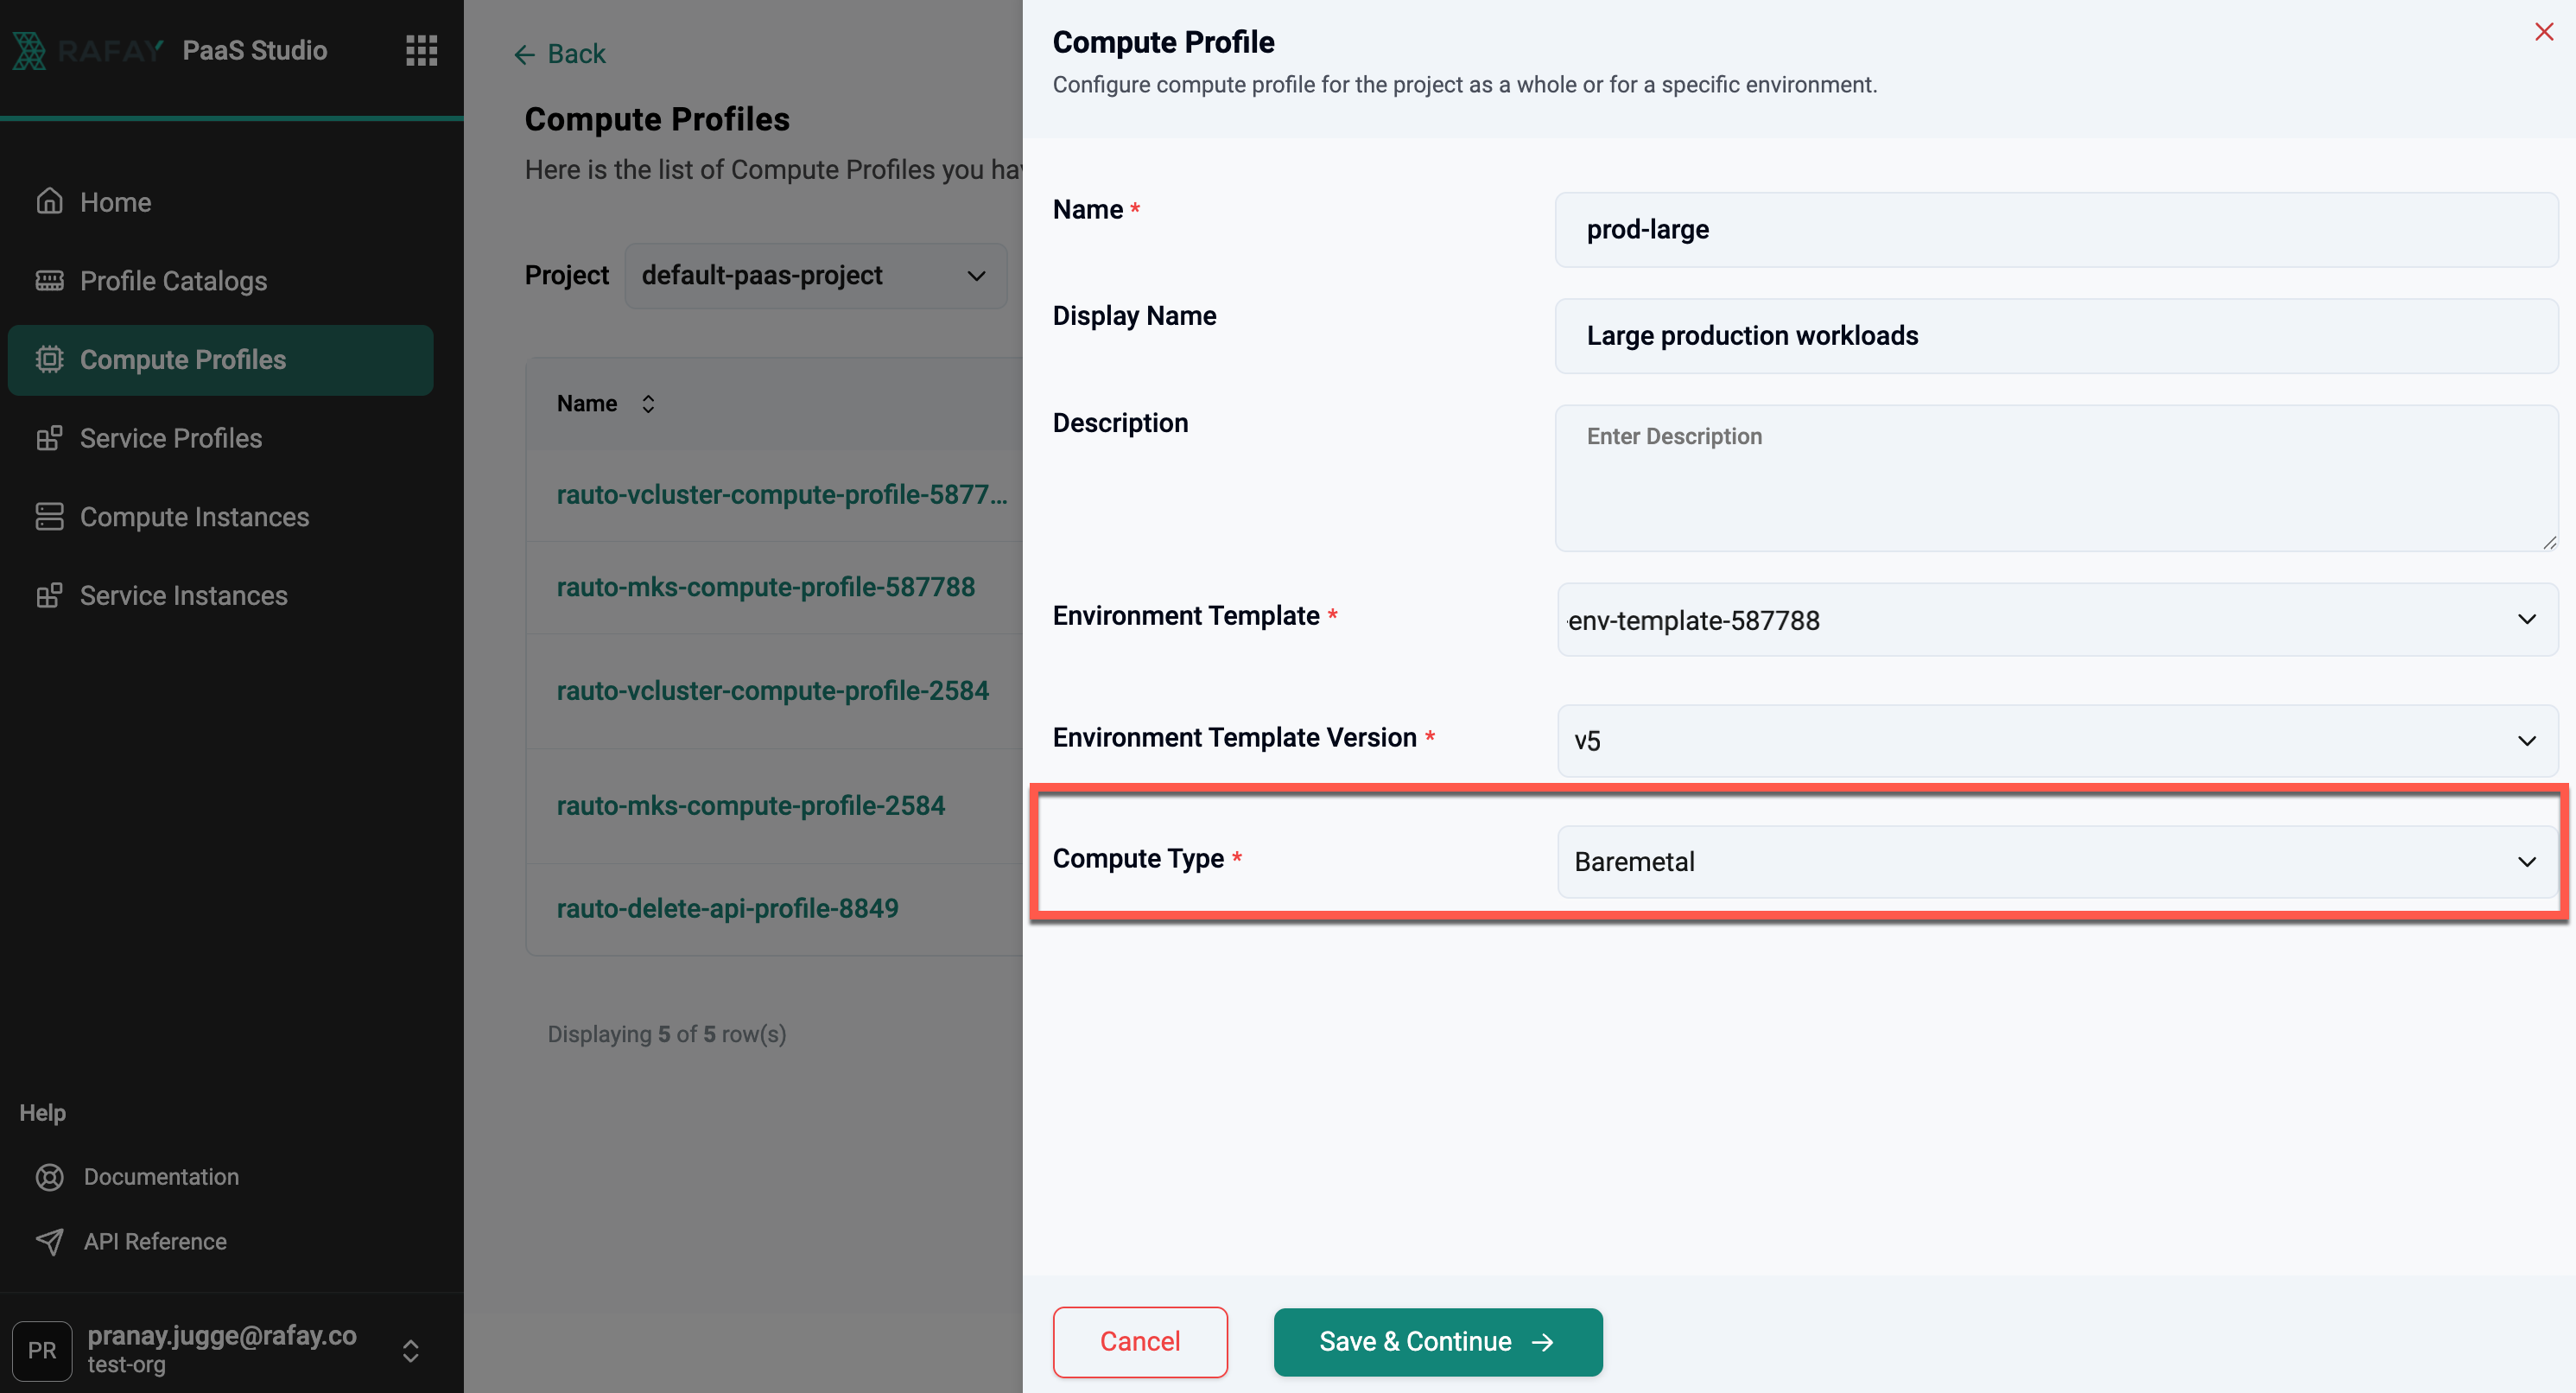Viewport: 2576px width, 1393px height.
Task: Click the Cancel button
Action: [1139, 1342]
